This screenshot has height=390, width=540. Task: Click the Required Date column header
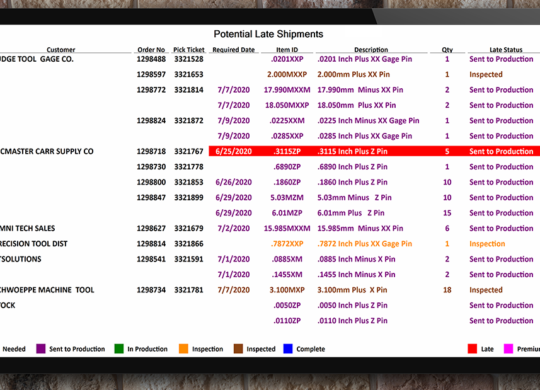click(x=233, y=50)
